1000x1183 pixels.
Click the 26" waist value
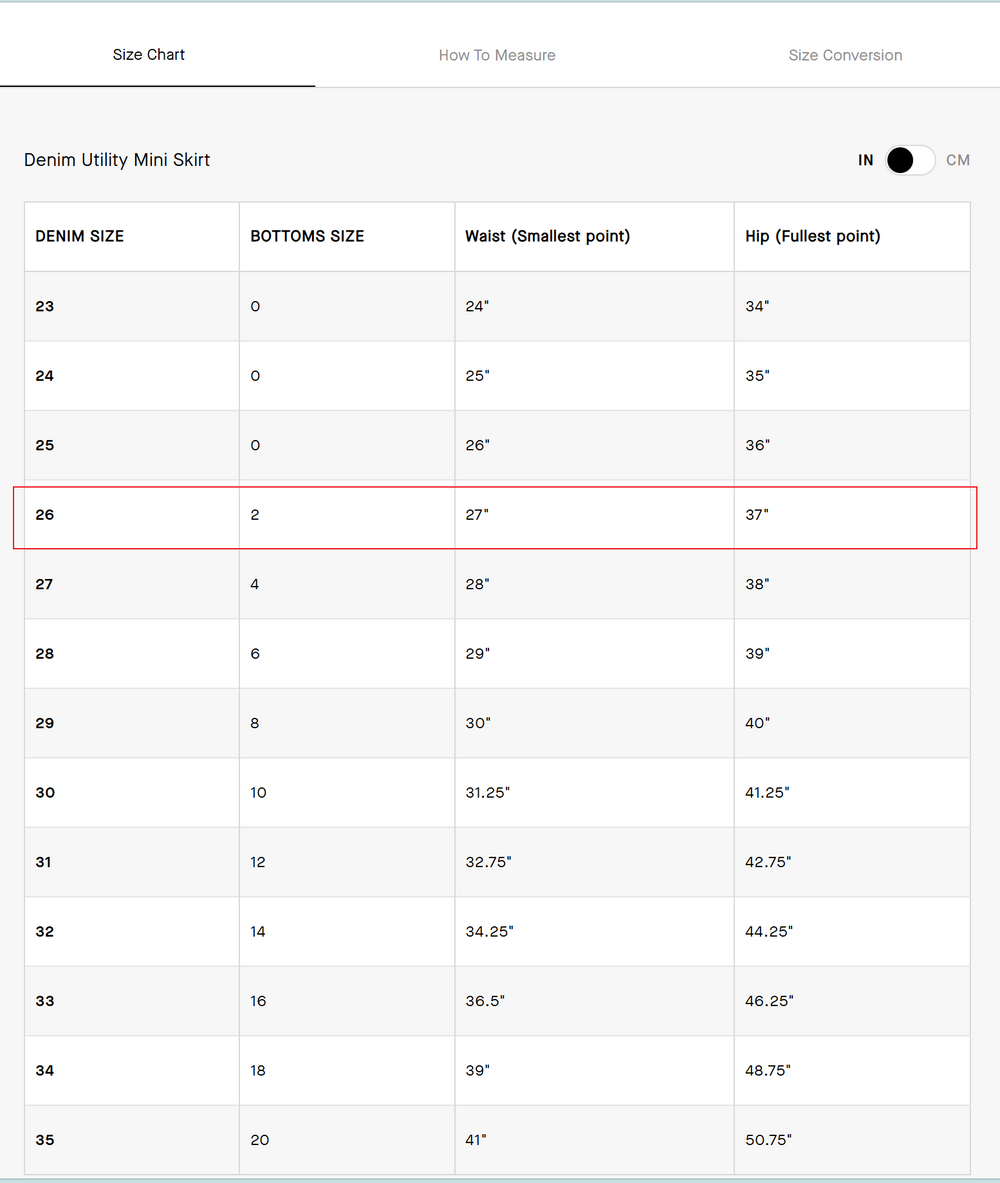pos(477,445)
